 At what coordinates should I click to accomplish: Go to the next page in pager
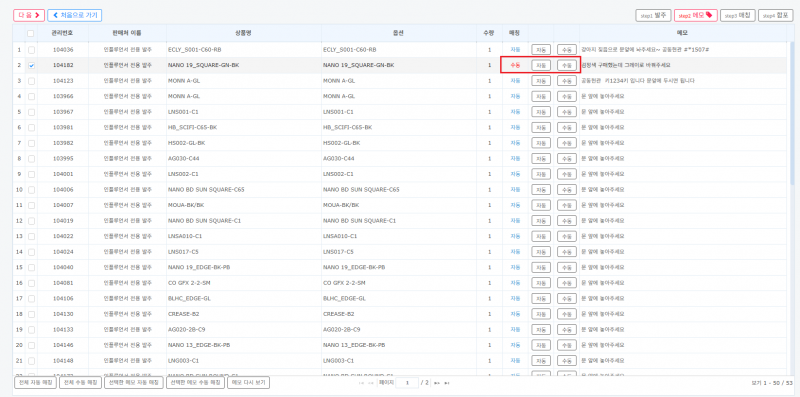437,383
